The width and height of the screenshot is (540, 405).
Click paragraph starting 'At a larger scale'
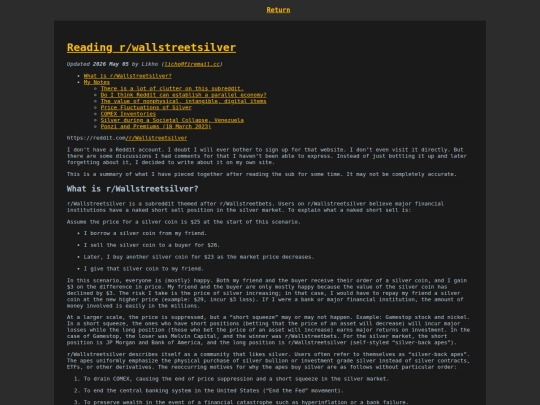coord(269,330)
